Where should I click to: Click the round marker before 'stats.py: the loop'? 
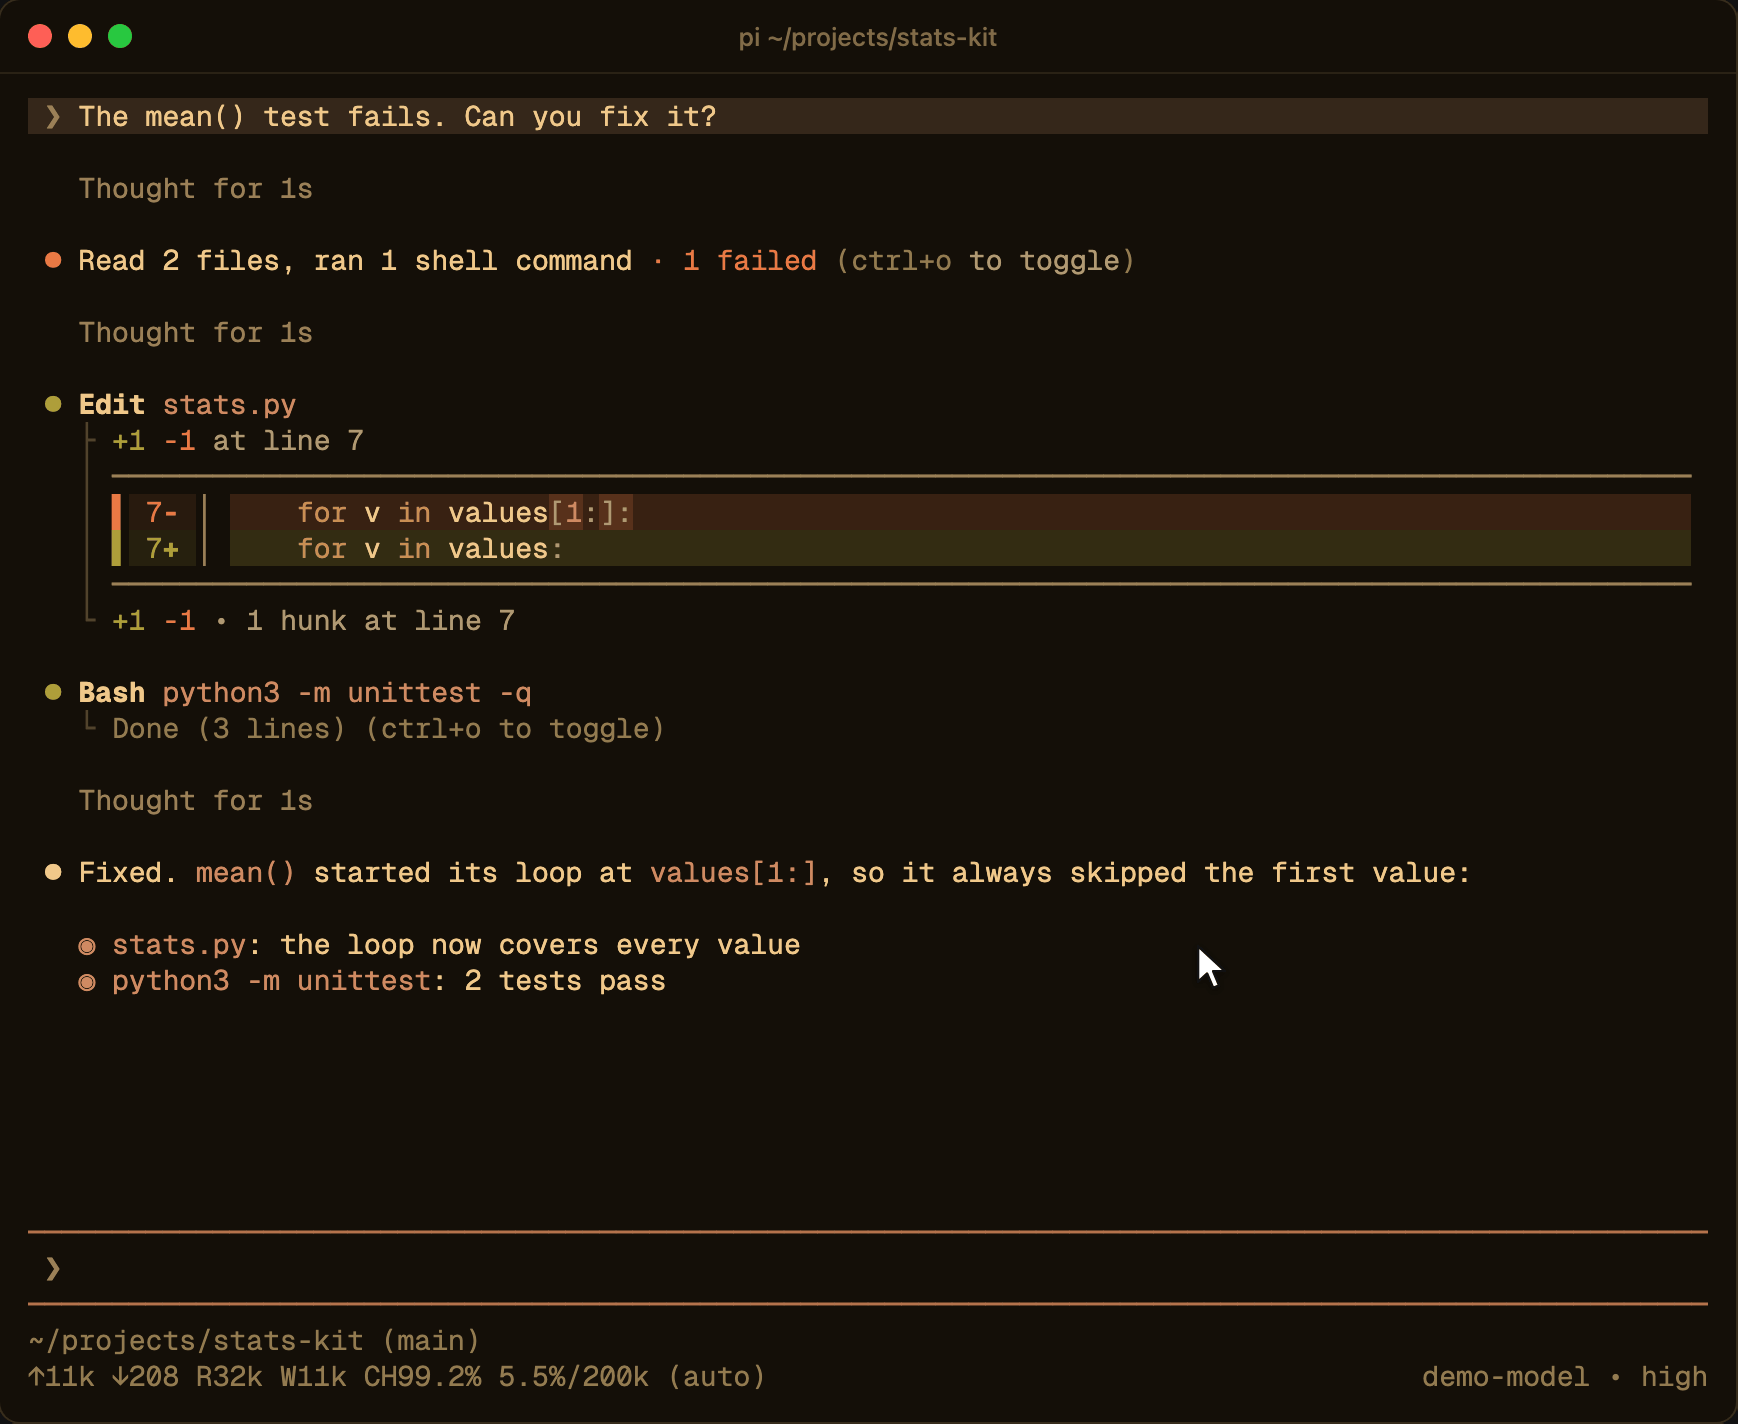coord(87,946)
